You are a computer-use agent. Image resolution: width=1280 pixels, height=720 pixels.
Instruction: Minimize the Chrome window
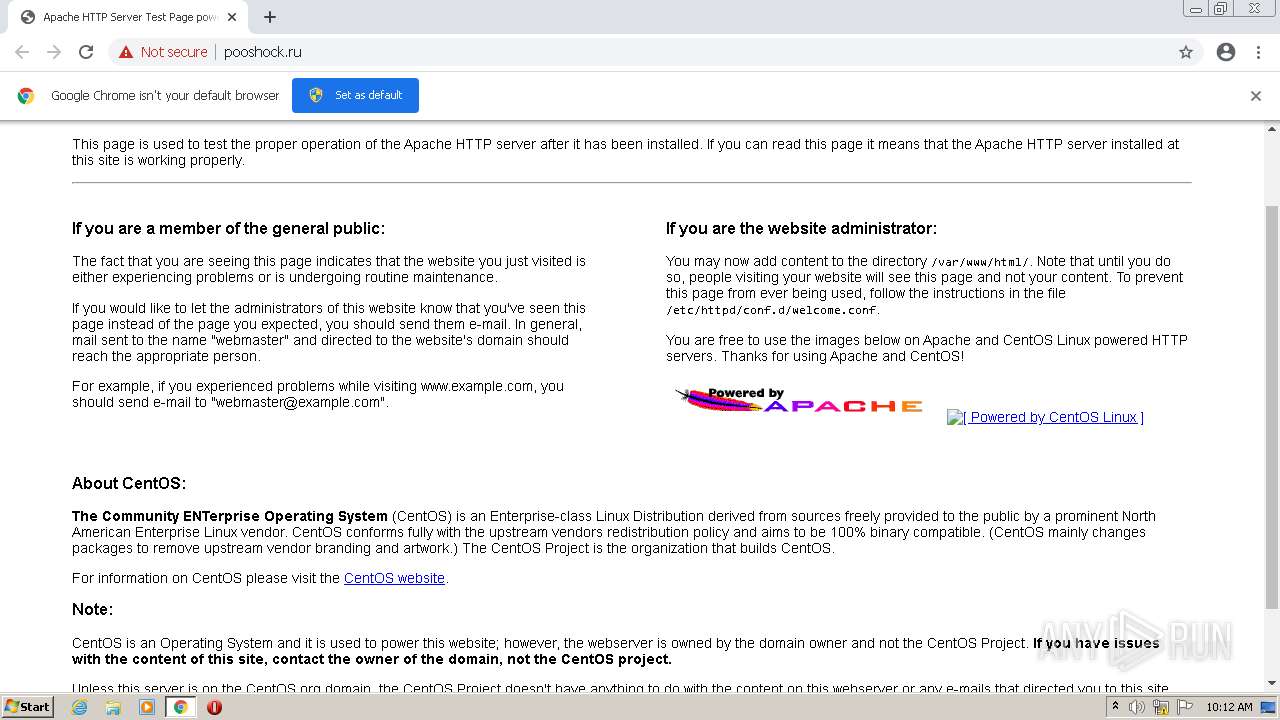click(1196, 8)
